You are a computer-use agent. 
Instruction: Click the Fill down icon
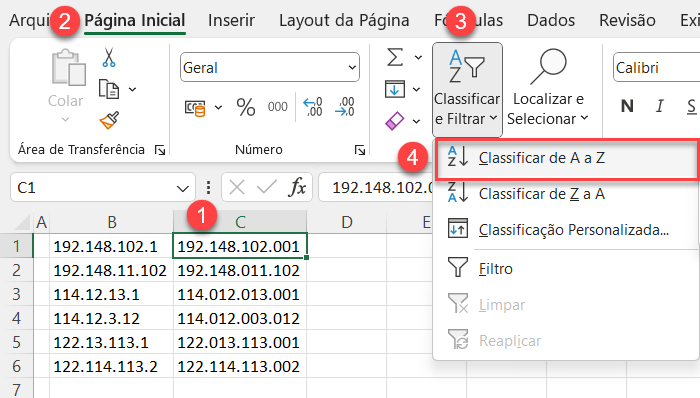(395, 89)
